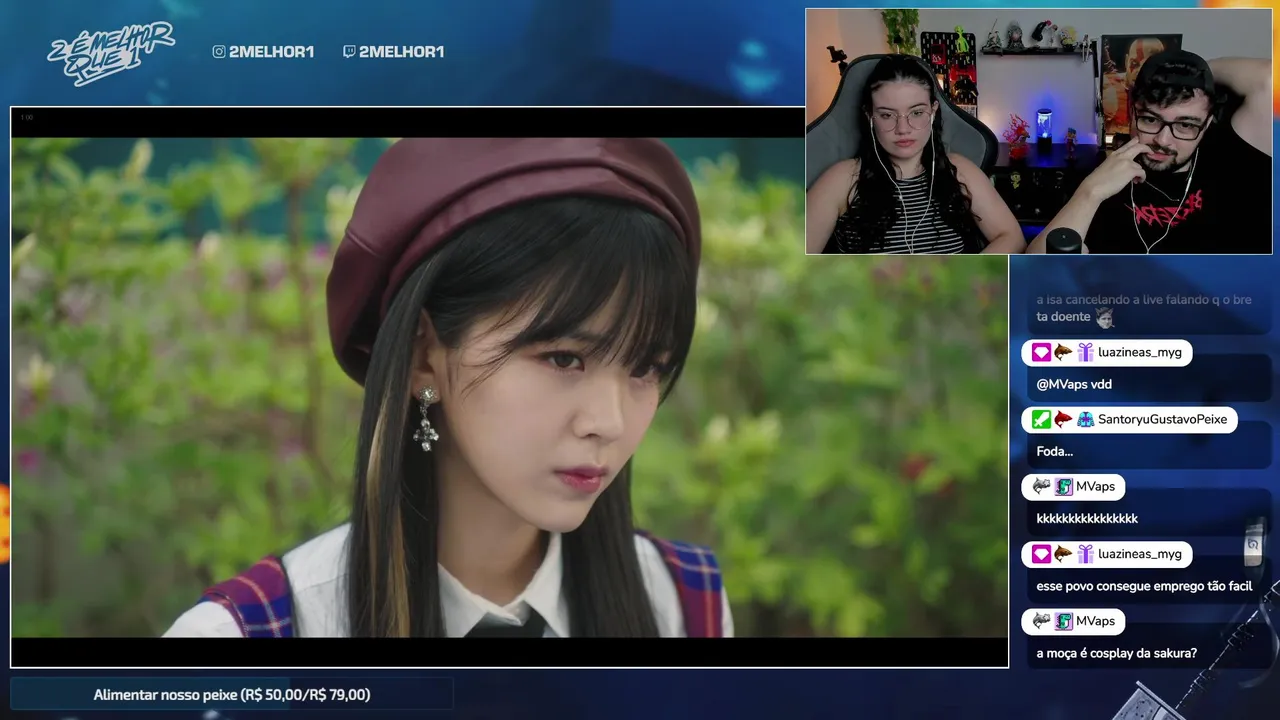
Task: Click the Instagram icon beside 2MELHOR1
Action: tap(219, 52)
